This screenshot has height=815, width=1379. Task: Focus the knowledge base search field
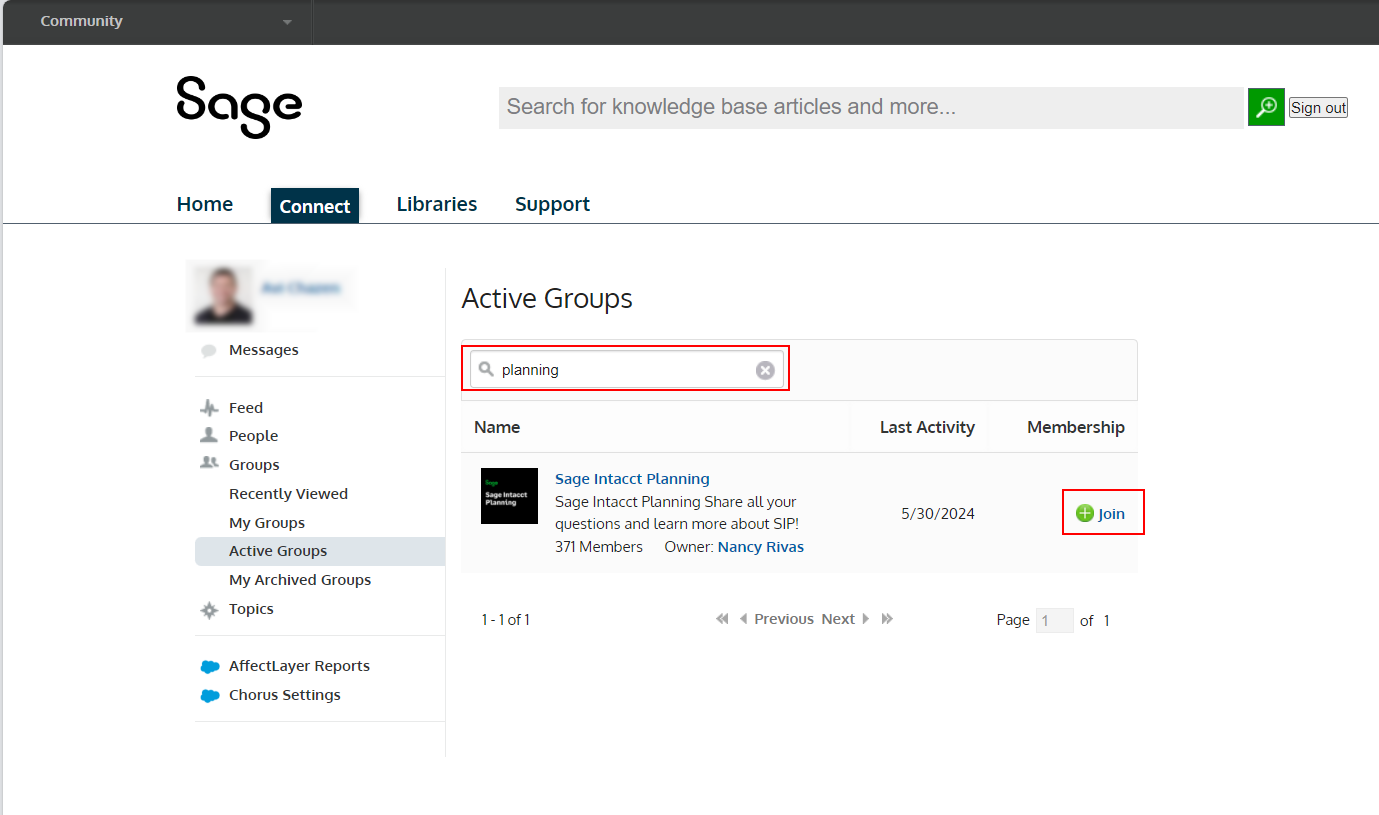(x=871, y=107)
